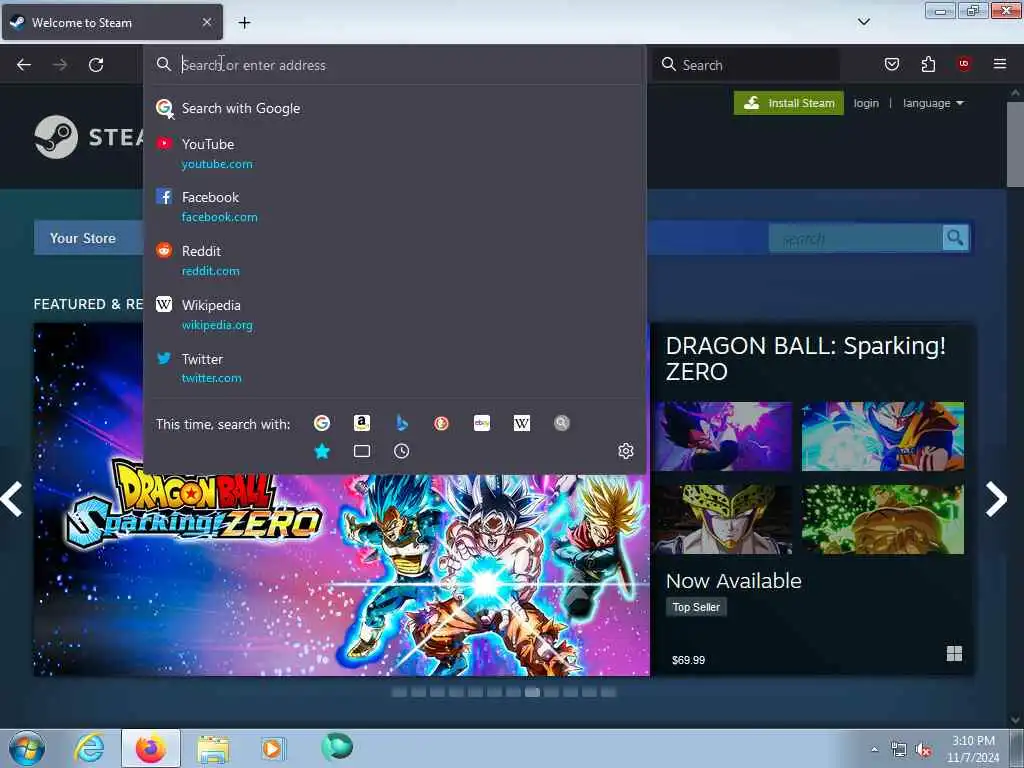Image resolution: width=1024 pixels, height=768 pixels.
Task: Open the green Broly screenshot
Action: click(882, 519)
